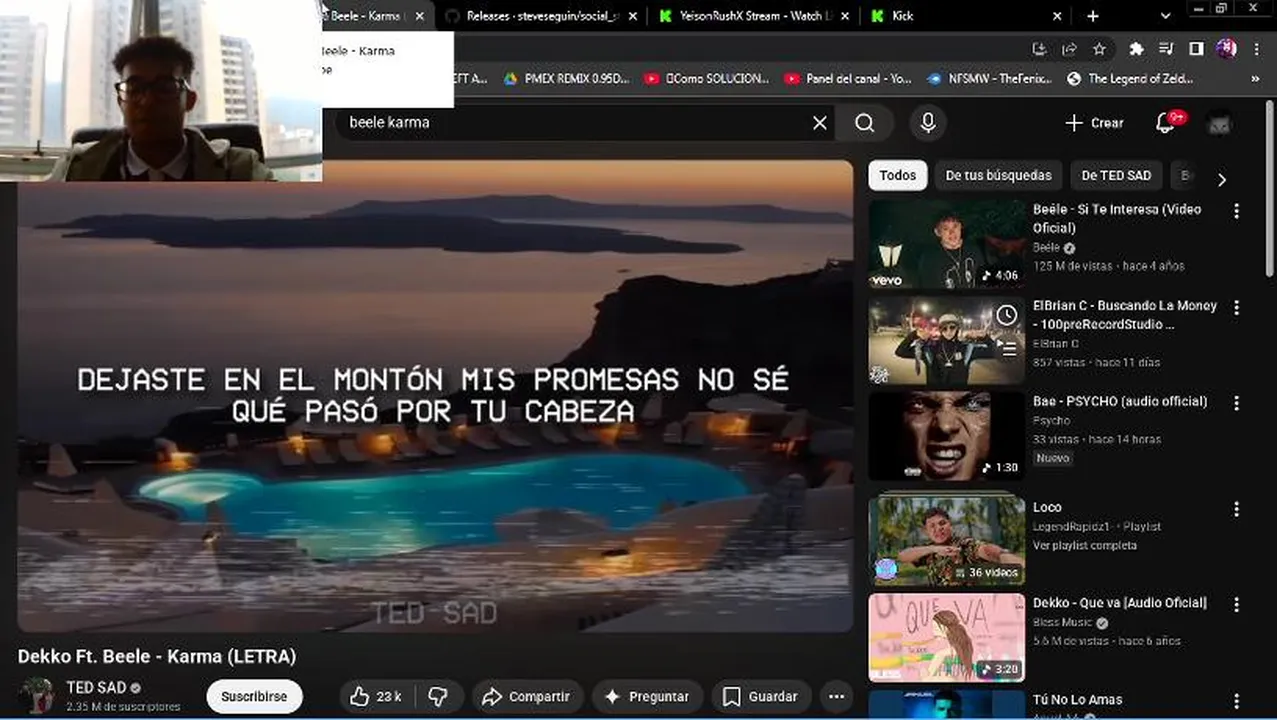Close the Kick tab

(x=1058, y=16)
